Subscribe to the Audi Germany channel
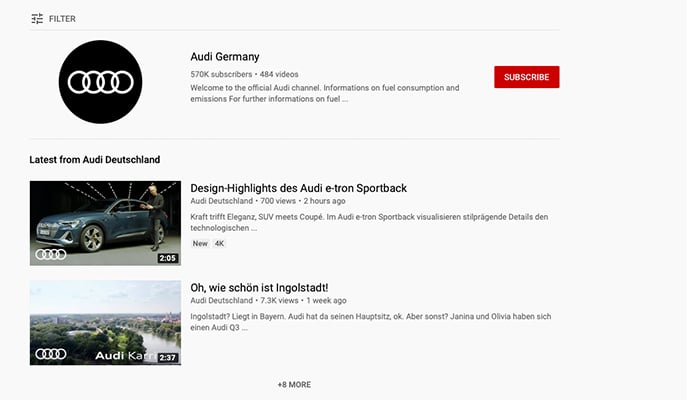 click(526, 77)
